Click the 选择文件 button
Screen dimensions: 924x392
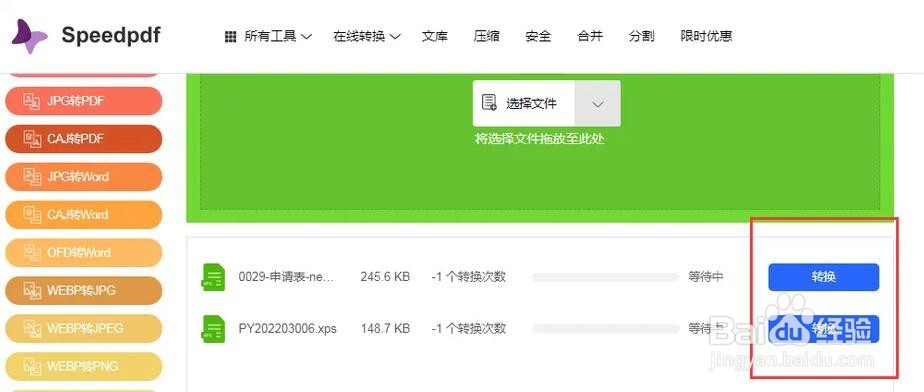[523, 104]
